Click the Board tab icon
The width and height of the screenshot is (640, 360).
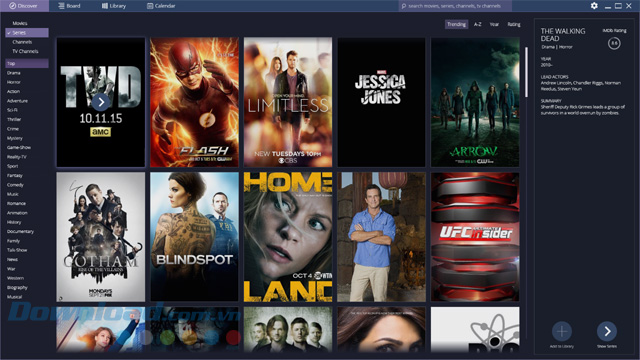61,6
